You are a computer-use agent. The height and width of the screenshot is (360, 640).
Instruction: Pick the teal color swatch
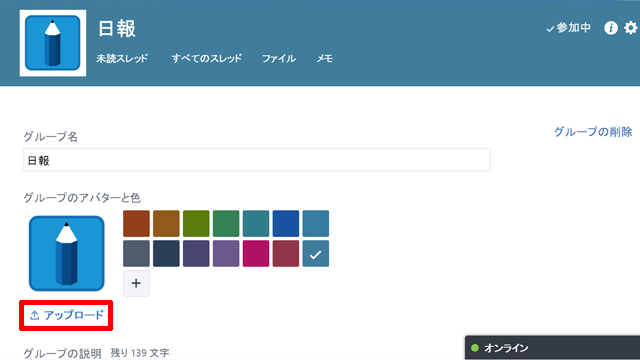(256, 224)
